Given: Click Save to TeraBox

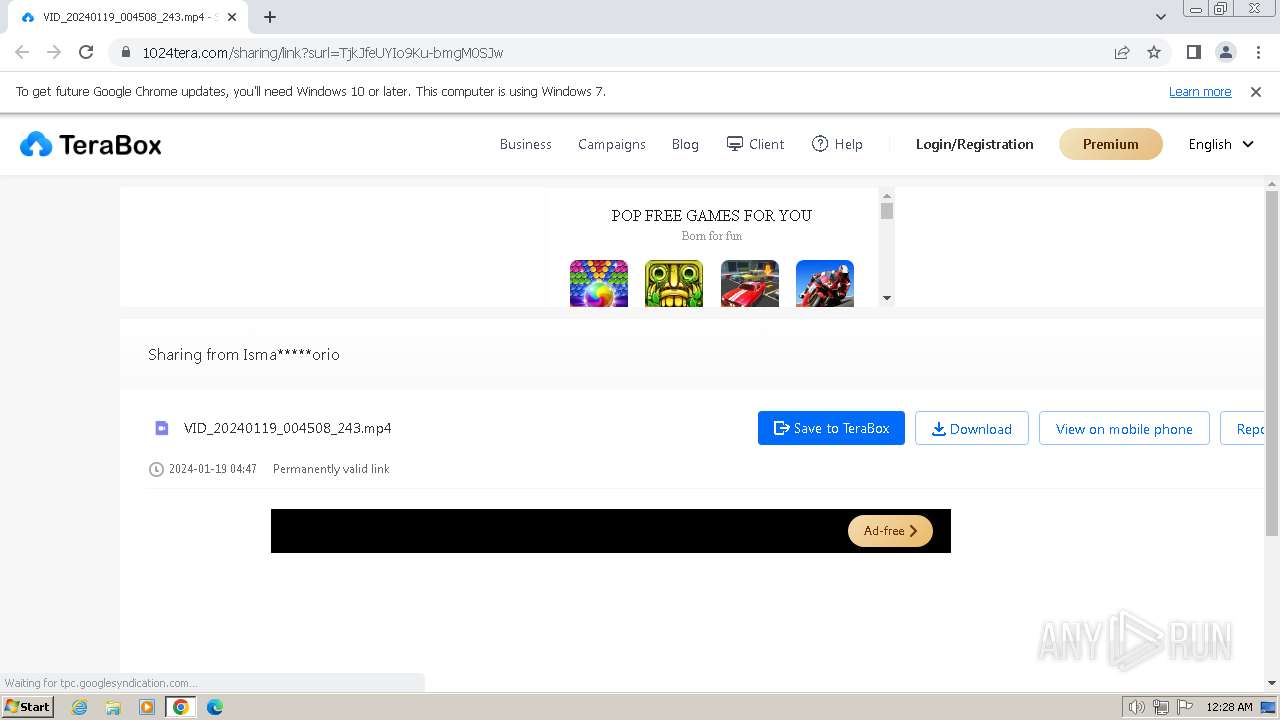Looking at the screenshot, I should point(831,428).
